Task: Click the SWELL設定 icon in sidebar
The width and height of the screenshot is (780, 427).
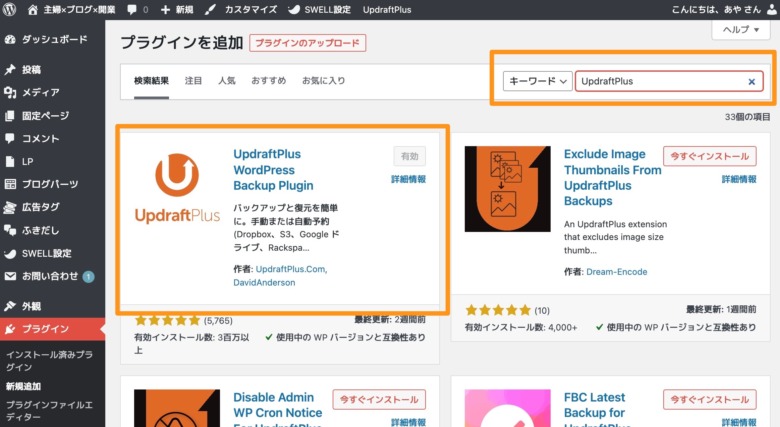Action: 10,253
